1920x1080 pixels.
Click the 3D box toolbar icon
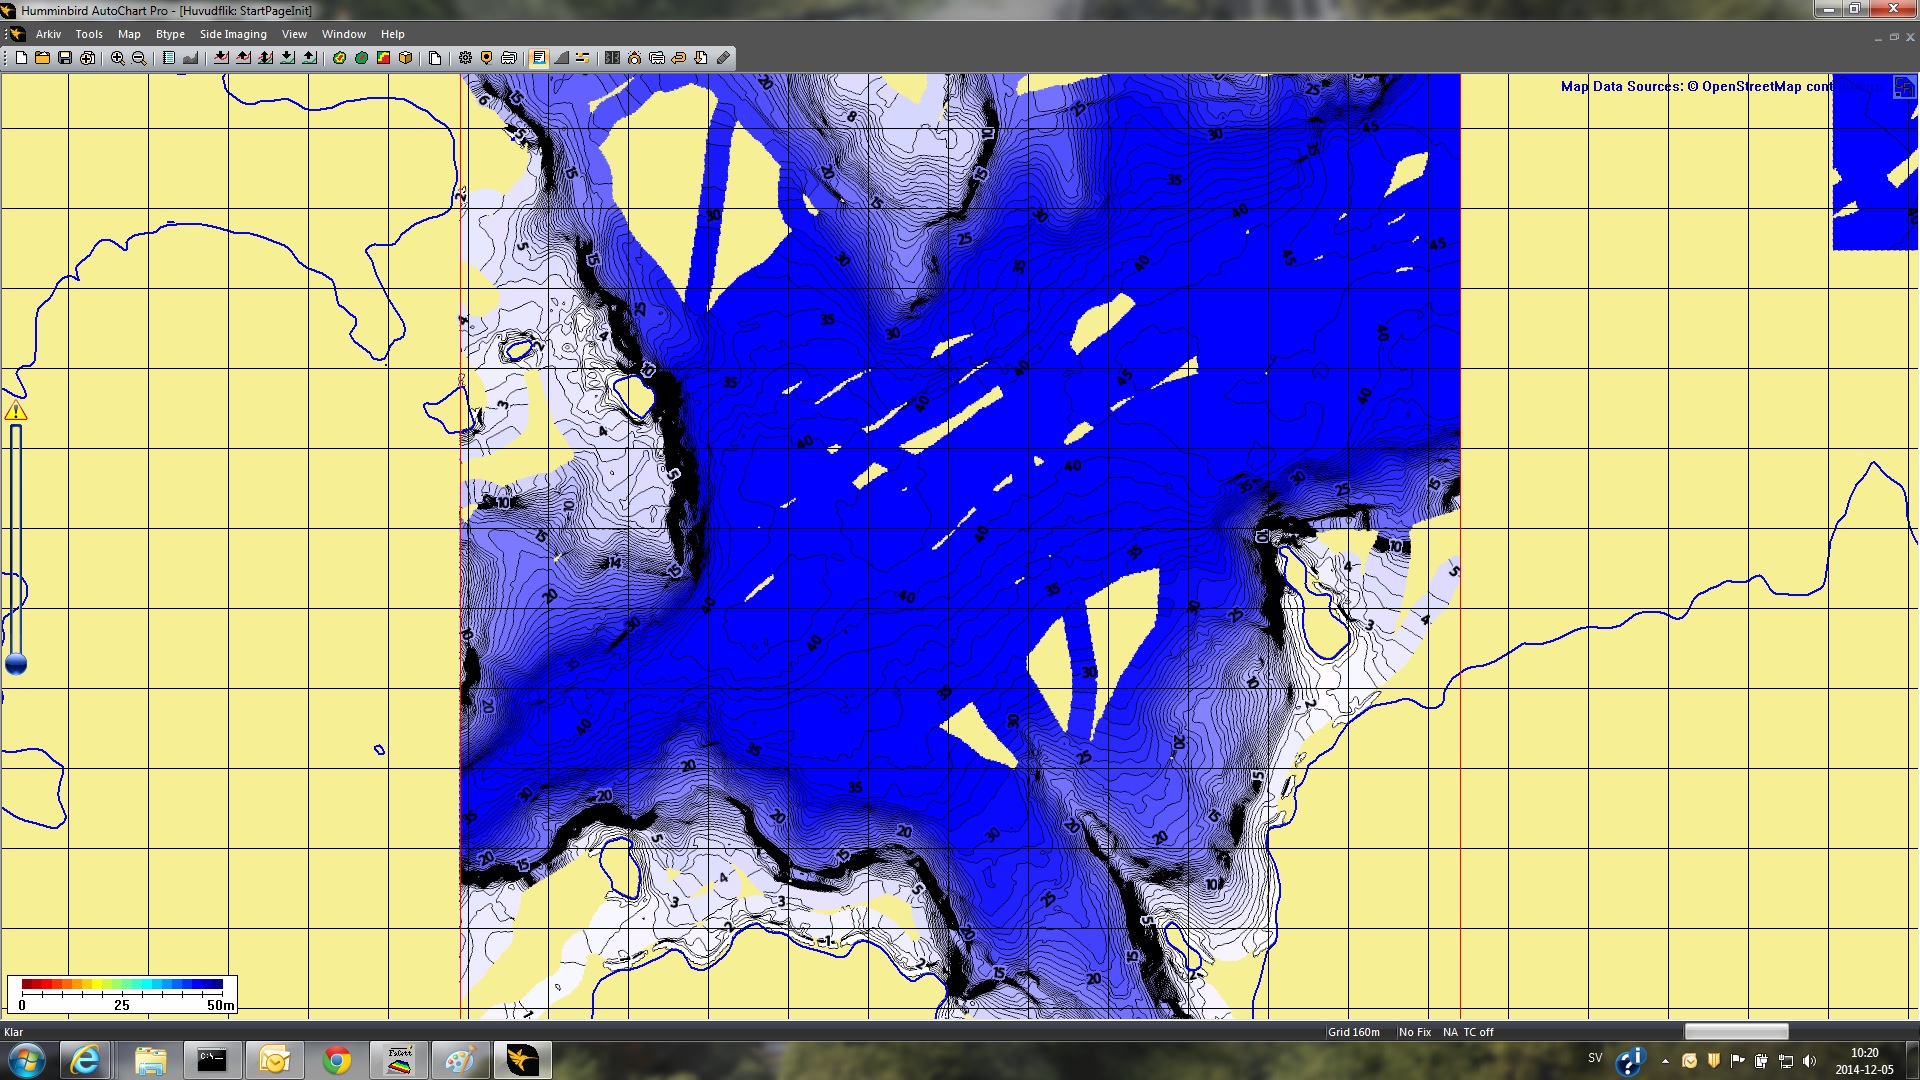point(405,58)
